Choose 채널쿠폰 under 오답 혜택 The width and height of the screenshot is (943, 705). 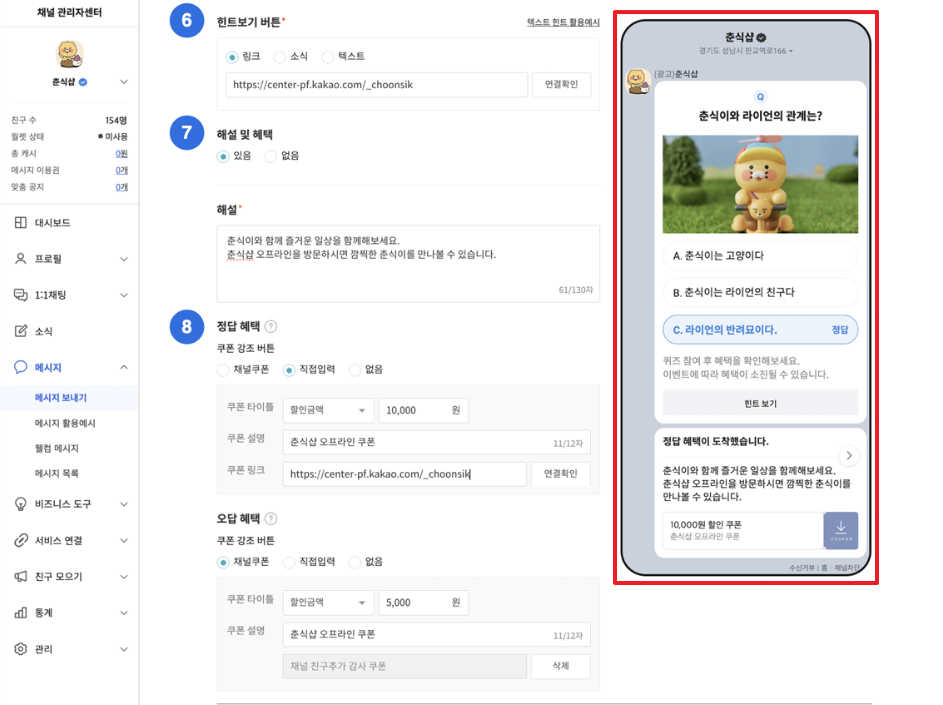[x=223, y=562]
